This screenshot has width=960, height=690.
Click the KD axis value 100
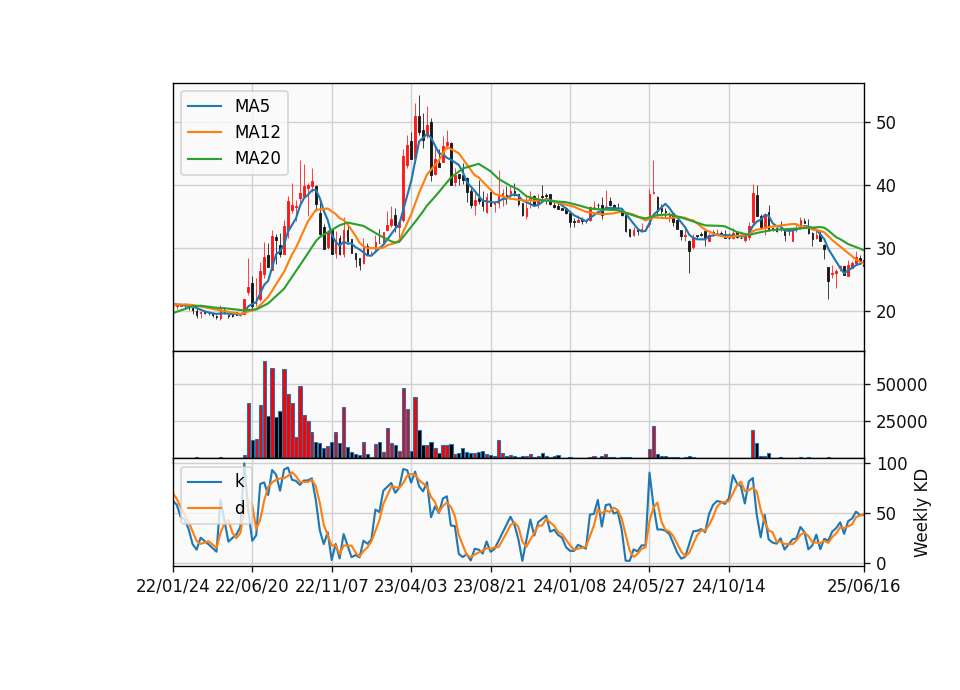[x=891, y=464]
